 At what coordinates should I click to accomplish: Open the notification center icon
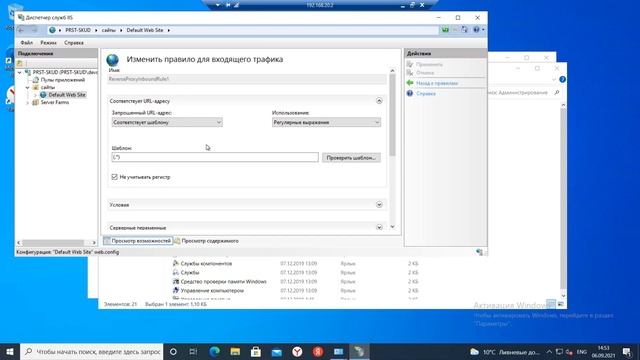627,351
